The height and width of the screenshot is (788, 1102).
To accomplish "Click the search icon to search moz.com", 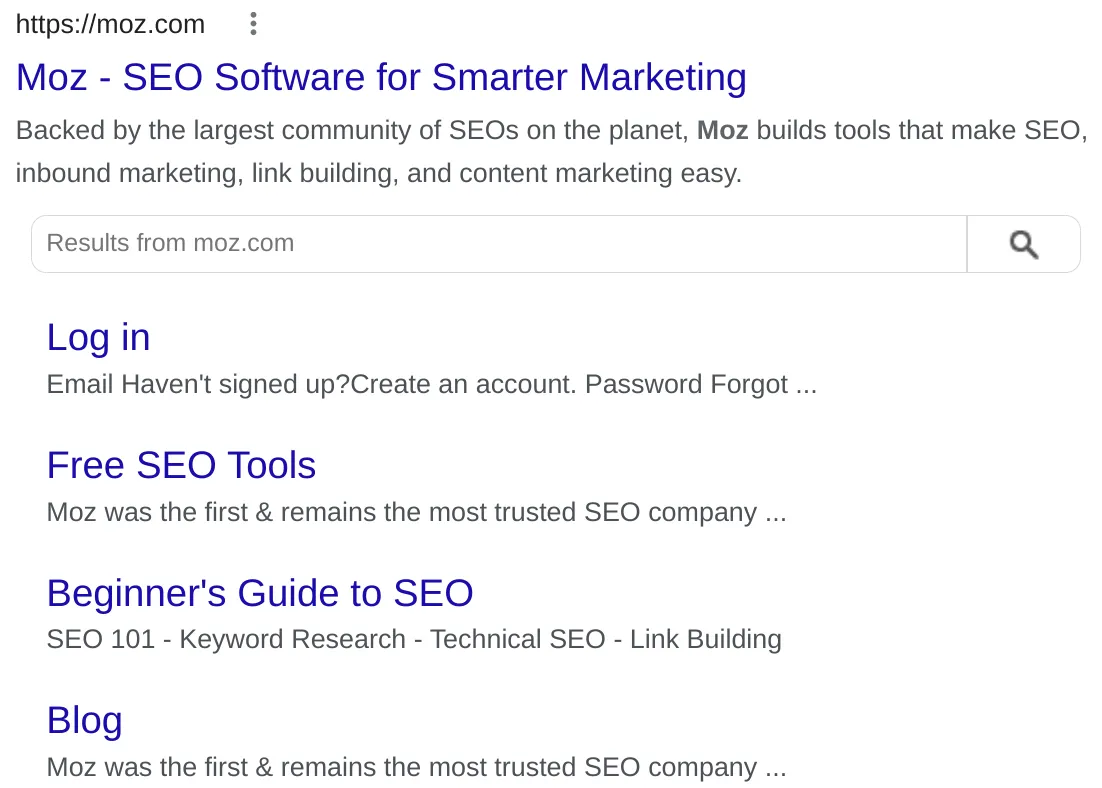I will click(x=1023, y=243).
